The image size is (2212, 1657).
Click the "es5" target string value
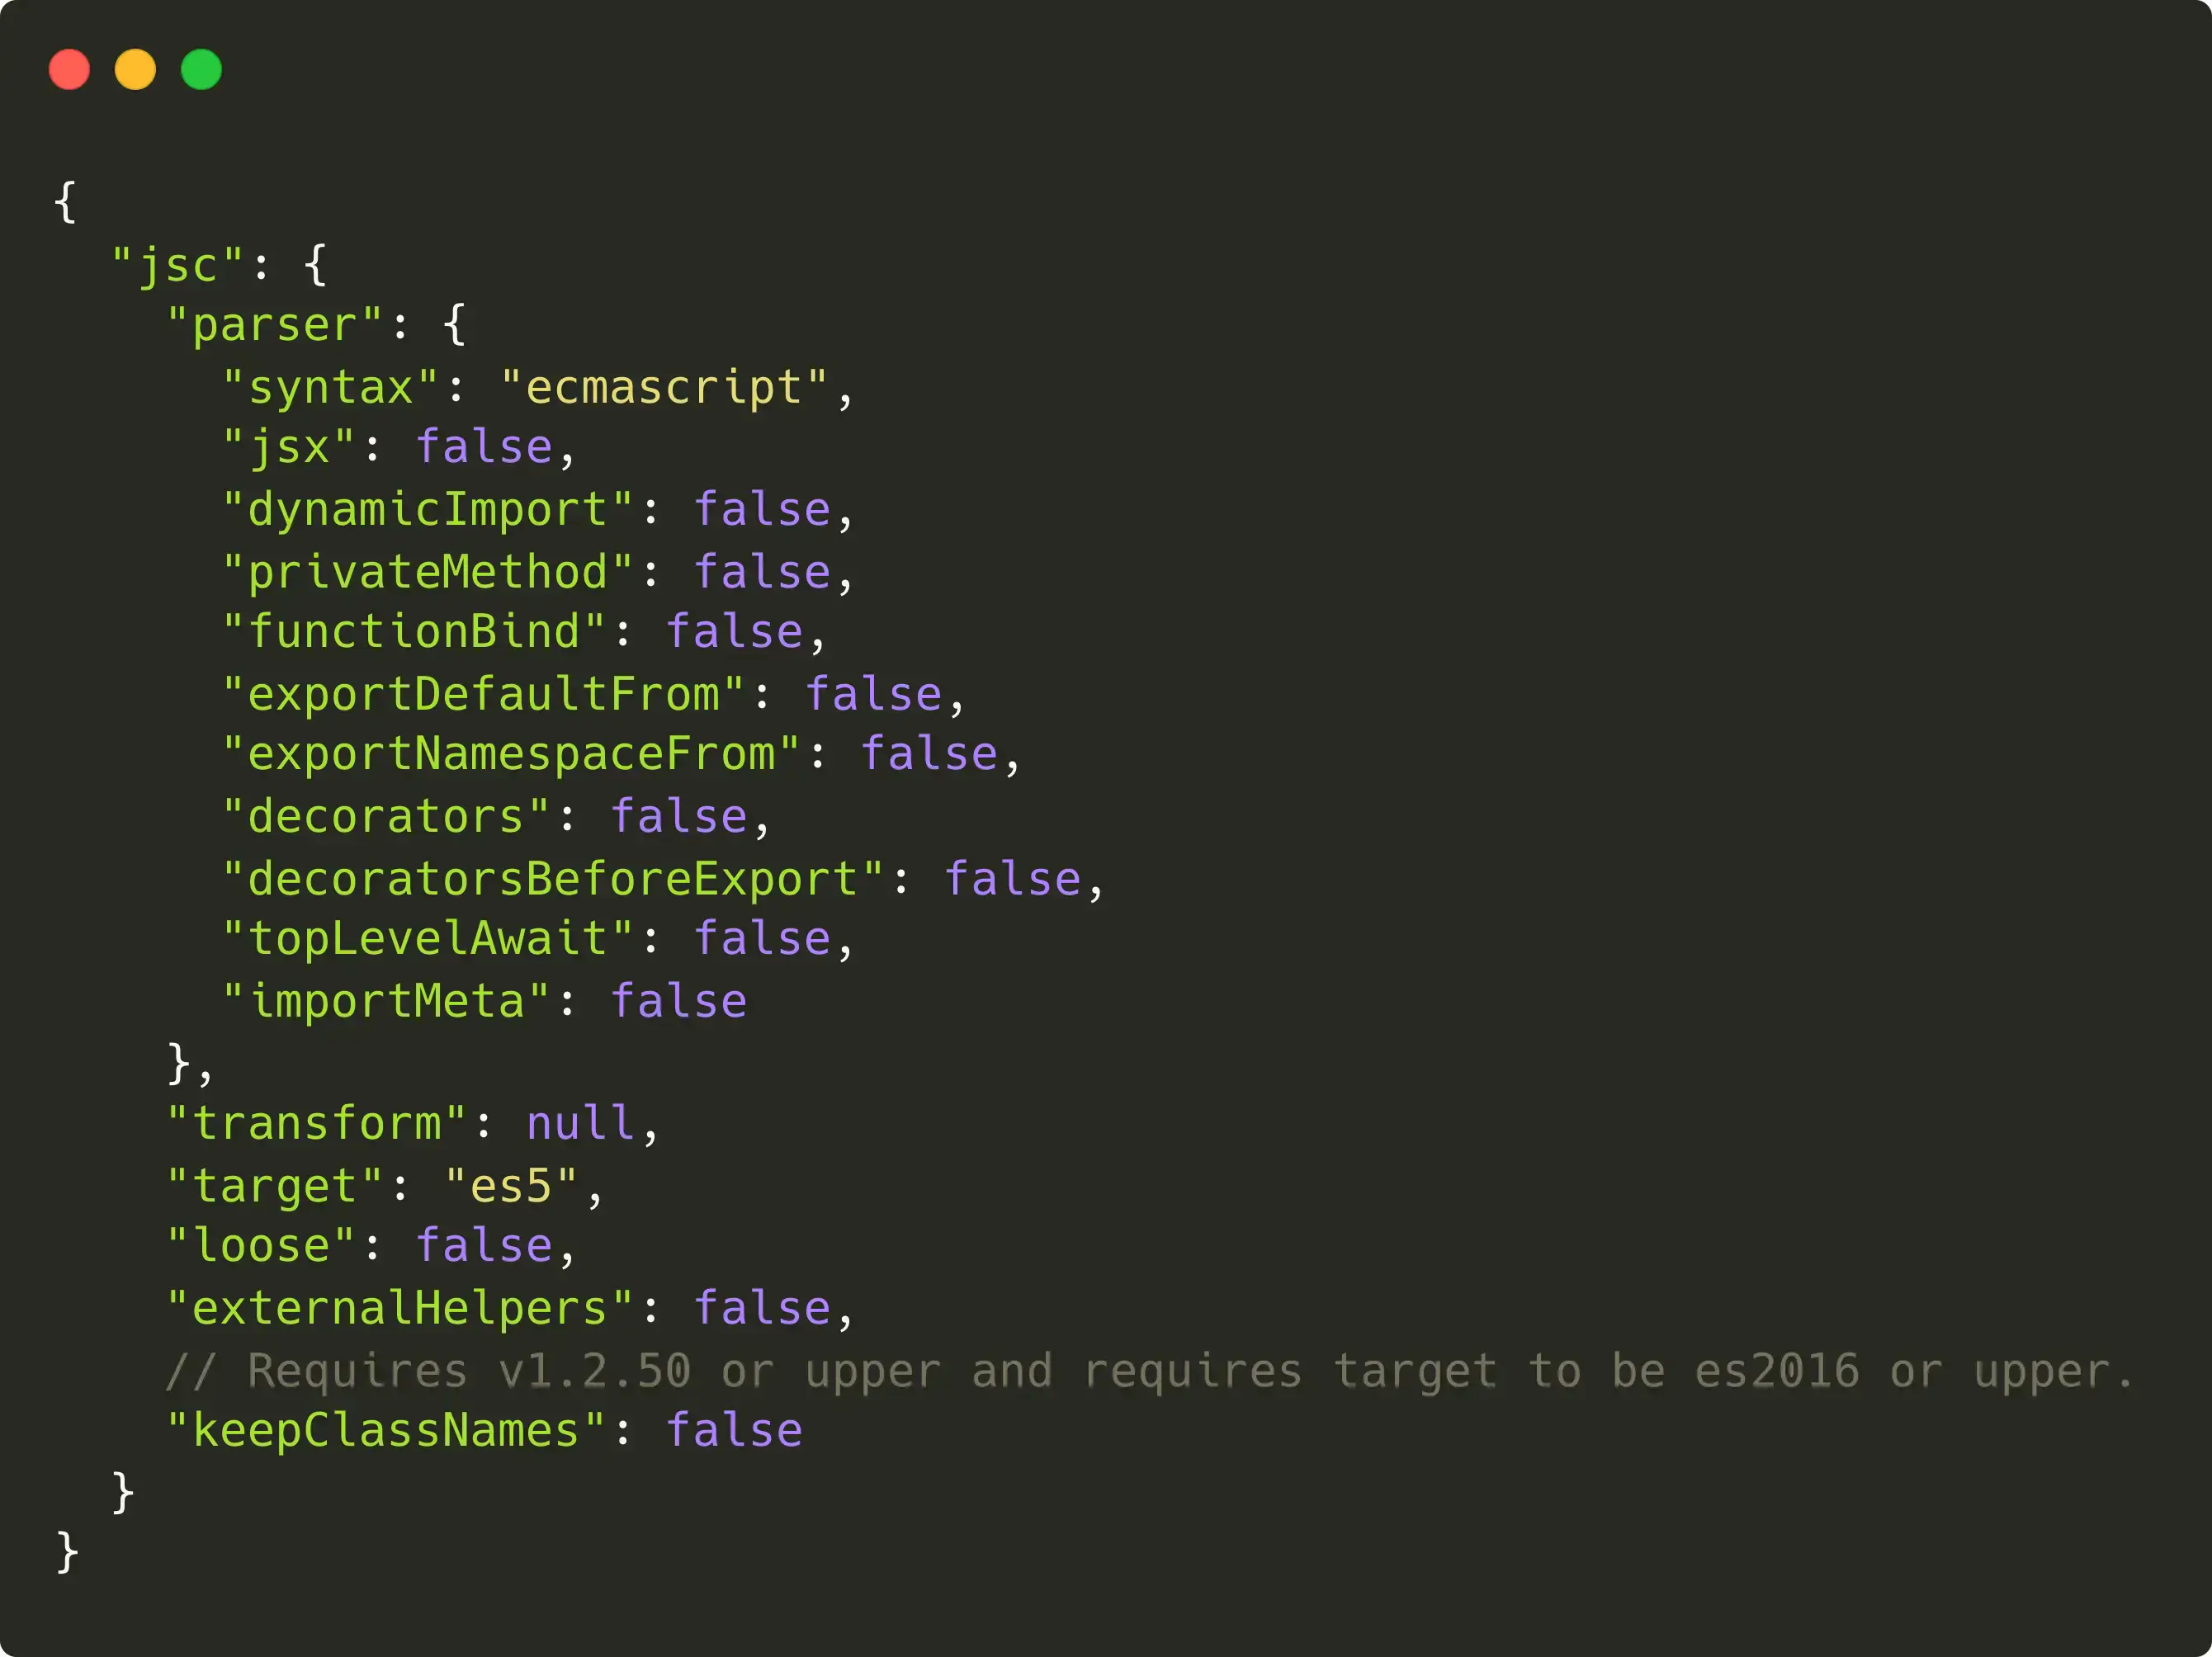point(510,1186)
